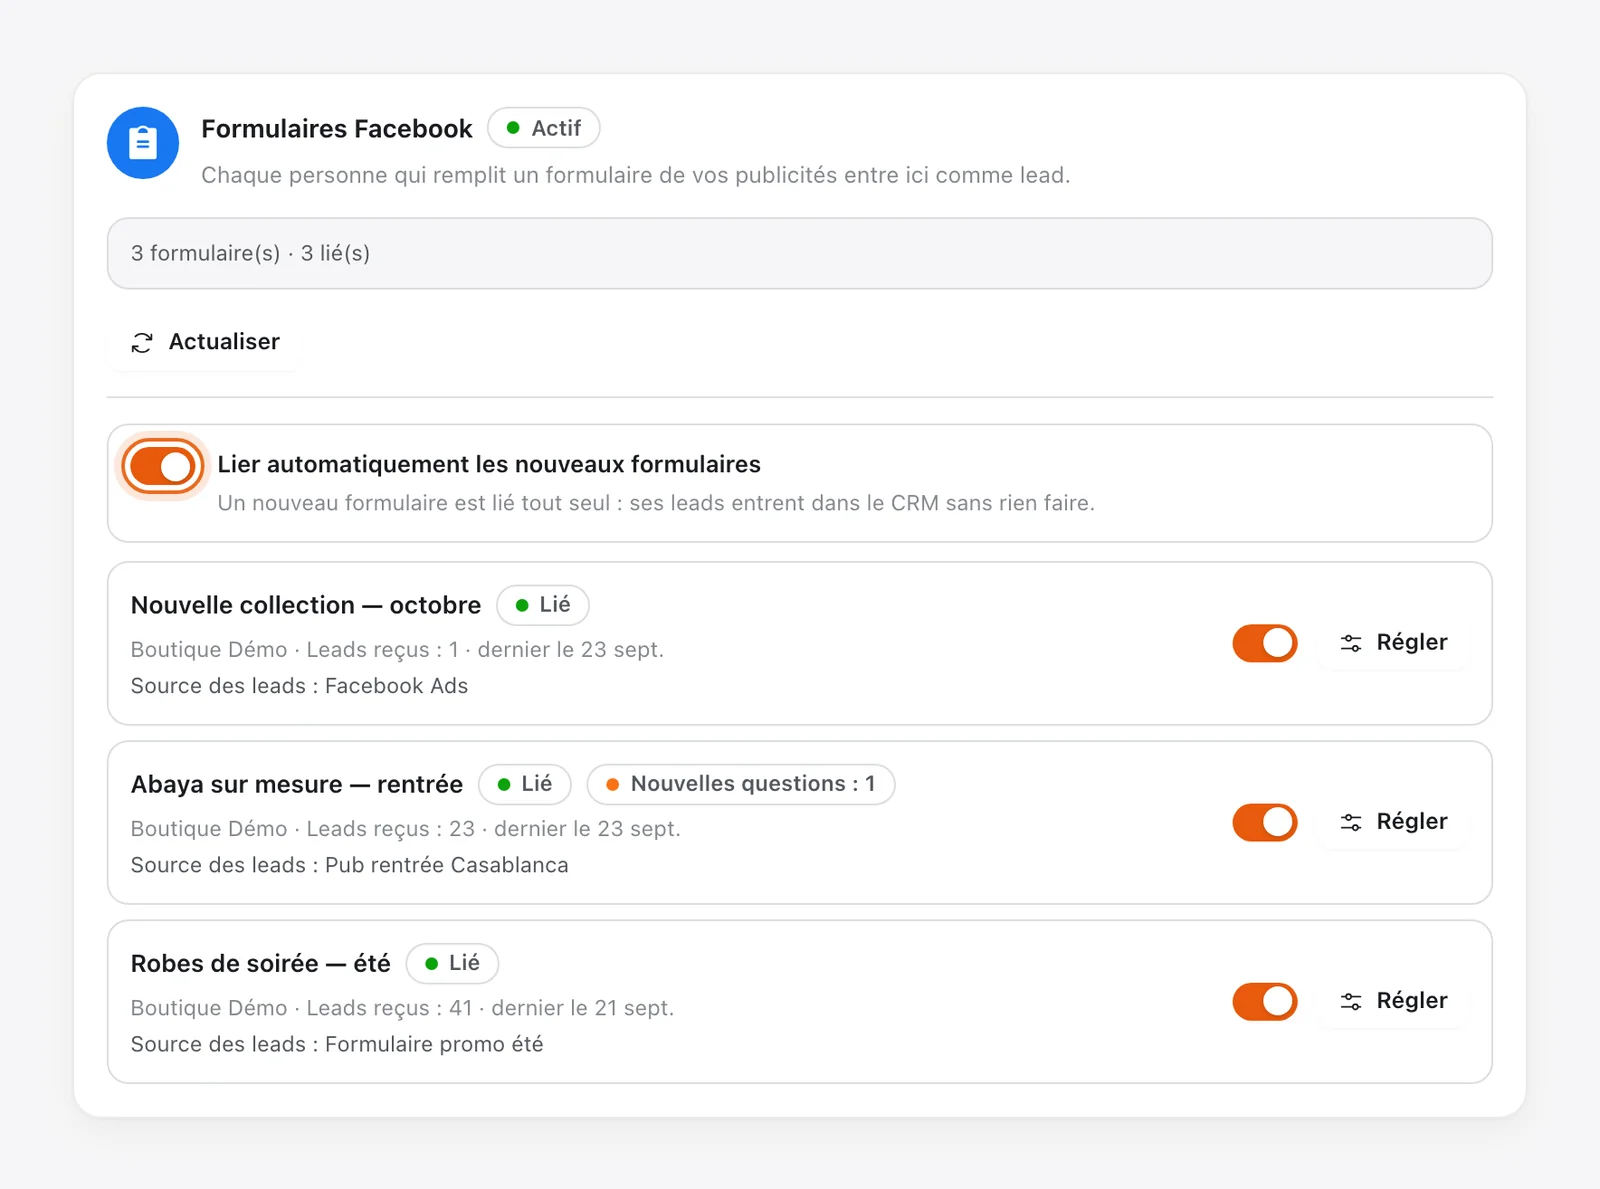Click 'Source des leads : Facebook Ads' text
The height and width of the screenshot is (1189, 1600).
click(299, 686)
